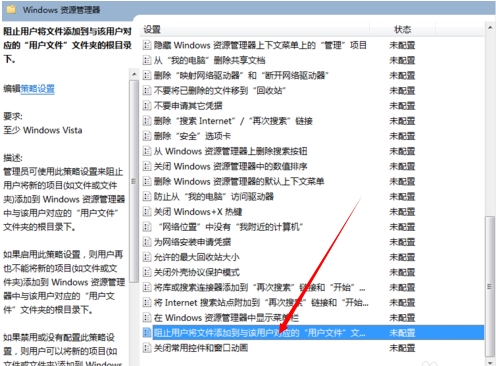Select 在 Windows 资源管理器中显示菜单栏

click(226, 318)
